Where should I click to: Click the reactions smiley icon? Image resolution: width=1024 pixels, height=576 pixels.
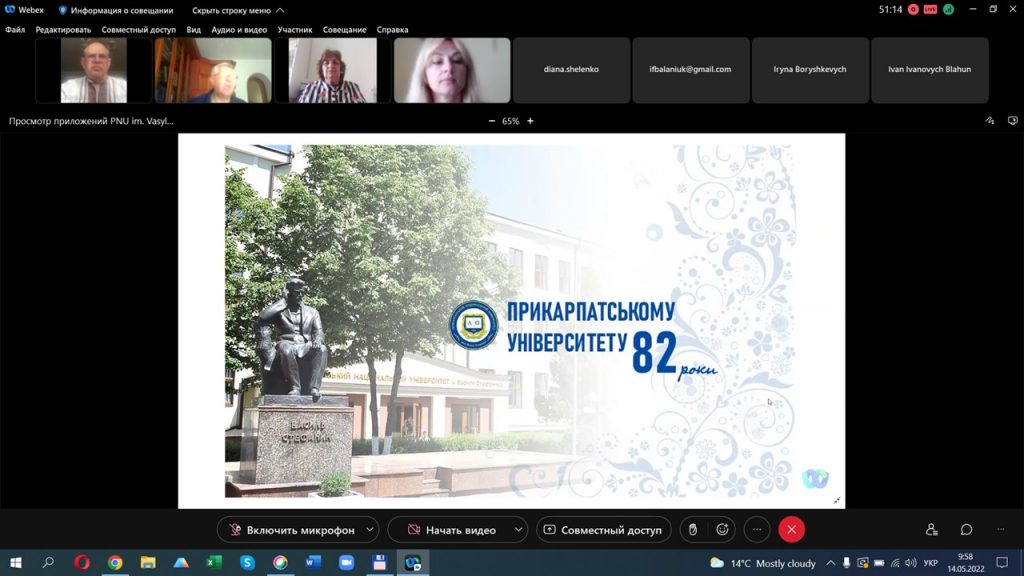[722, 529]
